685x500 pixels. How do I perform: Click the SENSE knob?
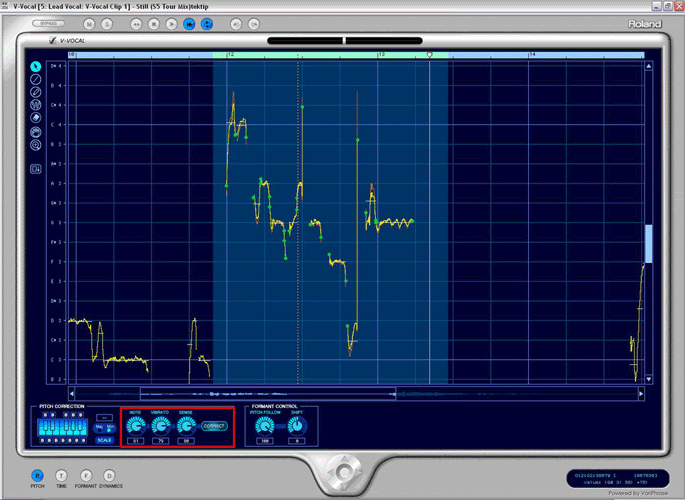pyautogui.click(x=186, y=426)
